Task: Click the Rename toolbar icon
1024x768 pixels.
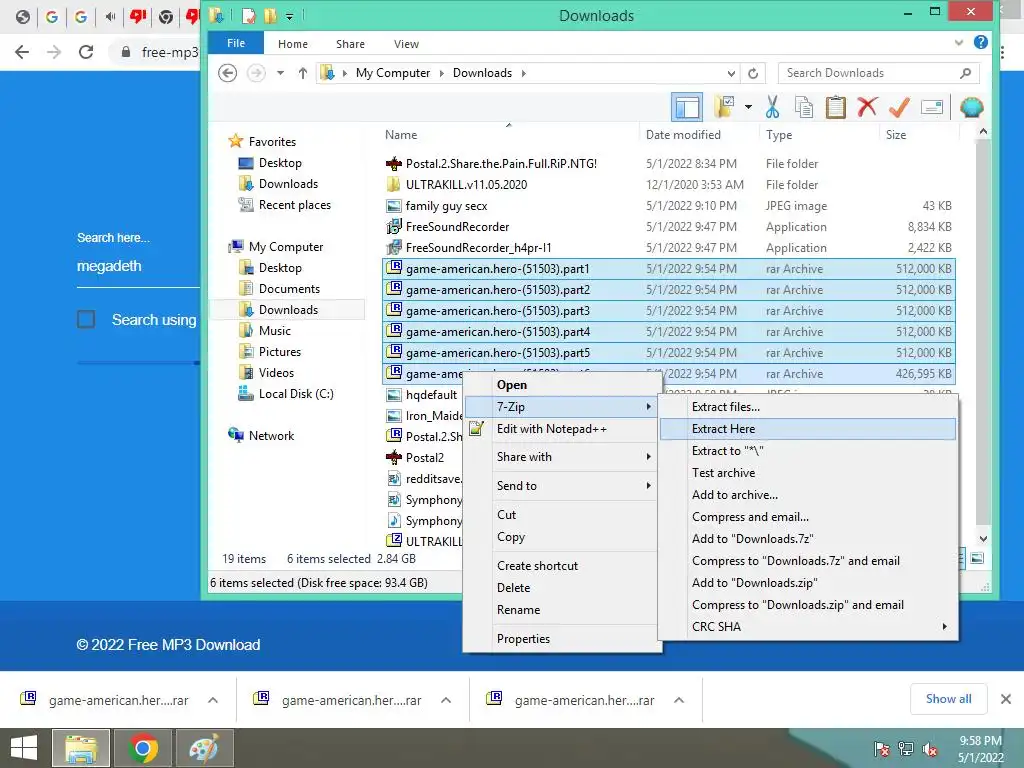Action: coord(932,107)
